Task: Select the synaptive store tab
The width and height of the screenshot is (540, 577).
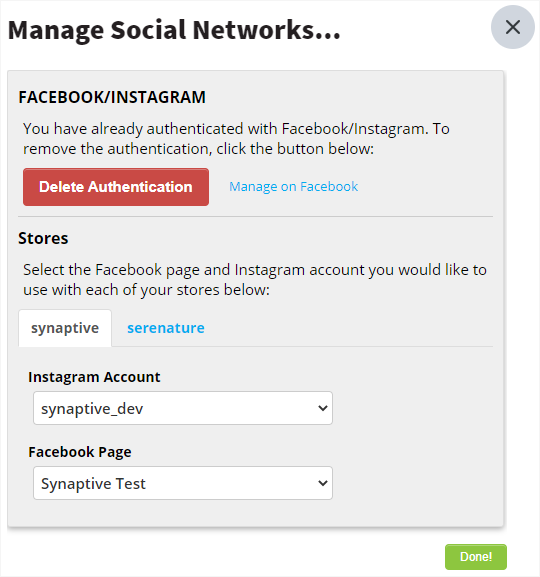Action: (65, 328)
